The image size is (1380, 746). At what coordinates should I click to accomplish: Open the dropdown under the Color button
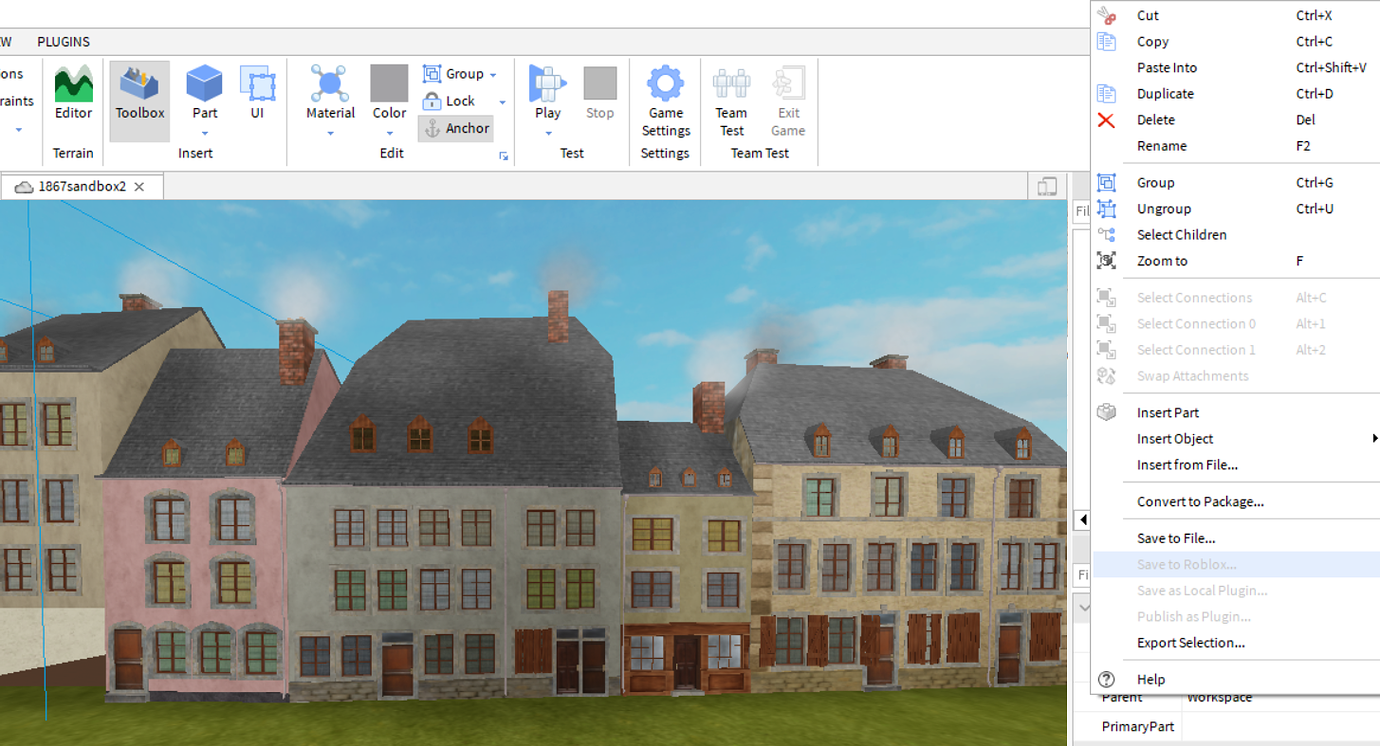click(389, 133)
